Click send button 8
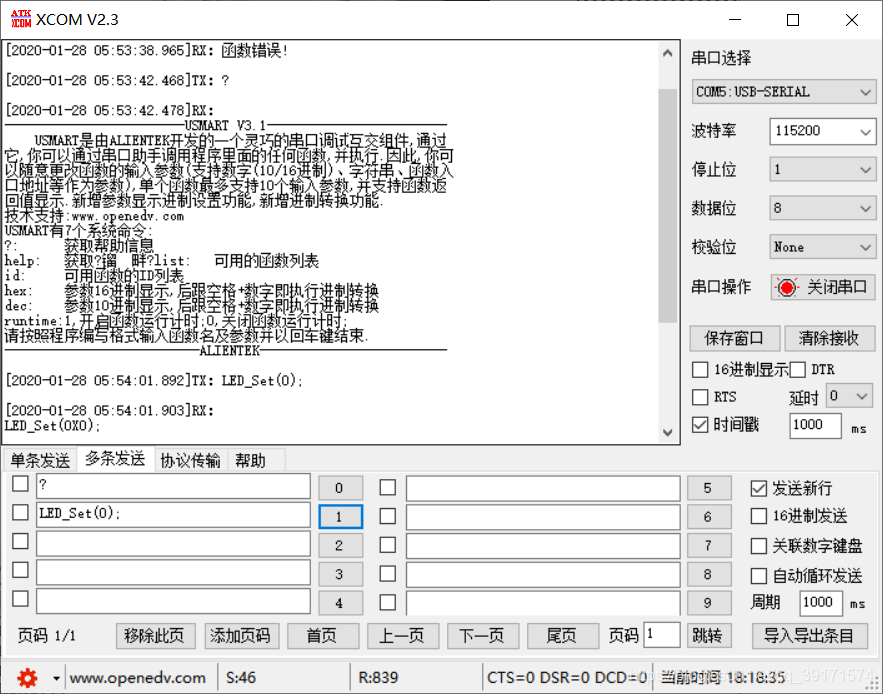 point(709,574)
